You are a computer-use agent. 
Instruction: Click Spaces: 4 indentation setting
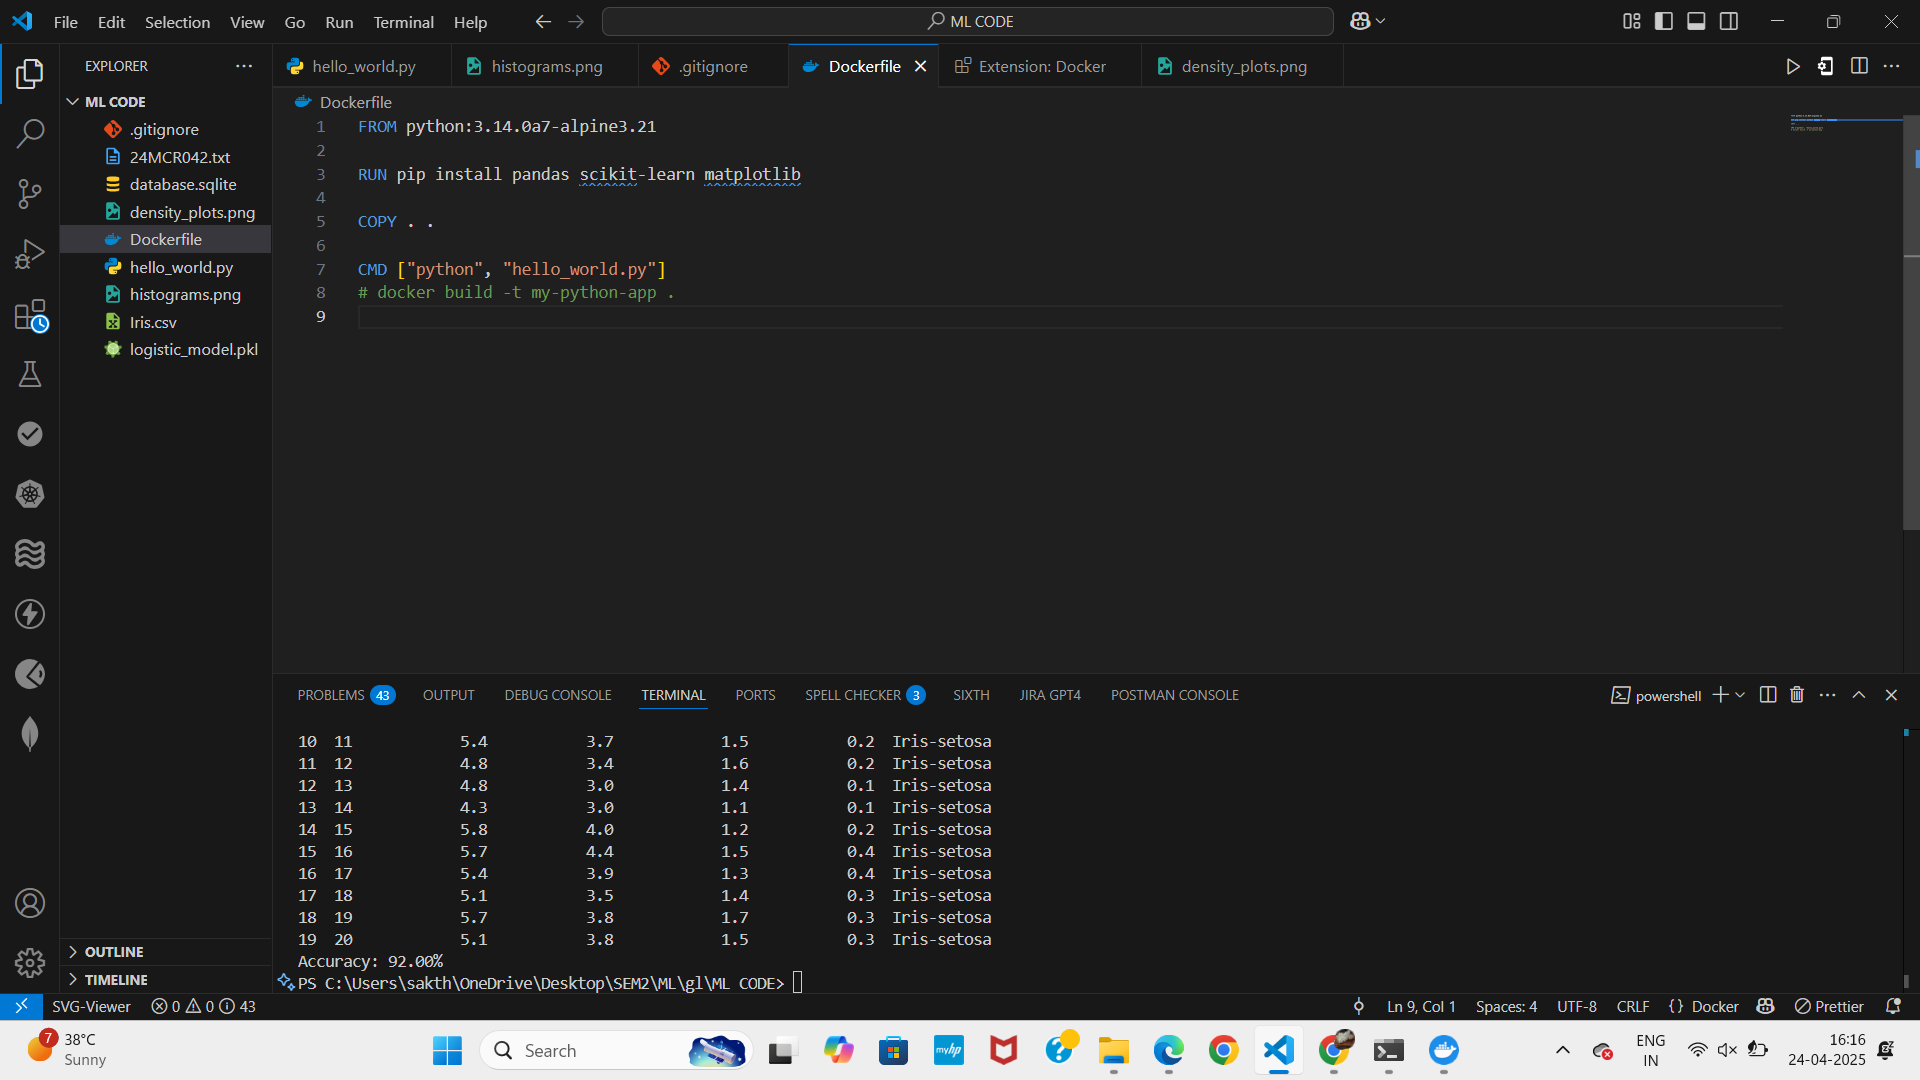tap(1506, 1006)
